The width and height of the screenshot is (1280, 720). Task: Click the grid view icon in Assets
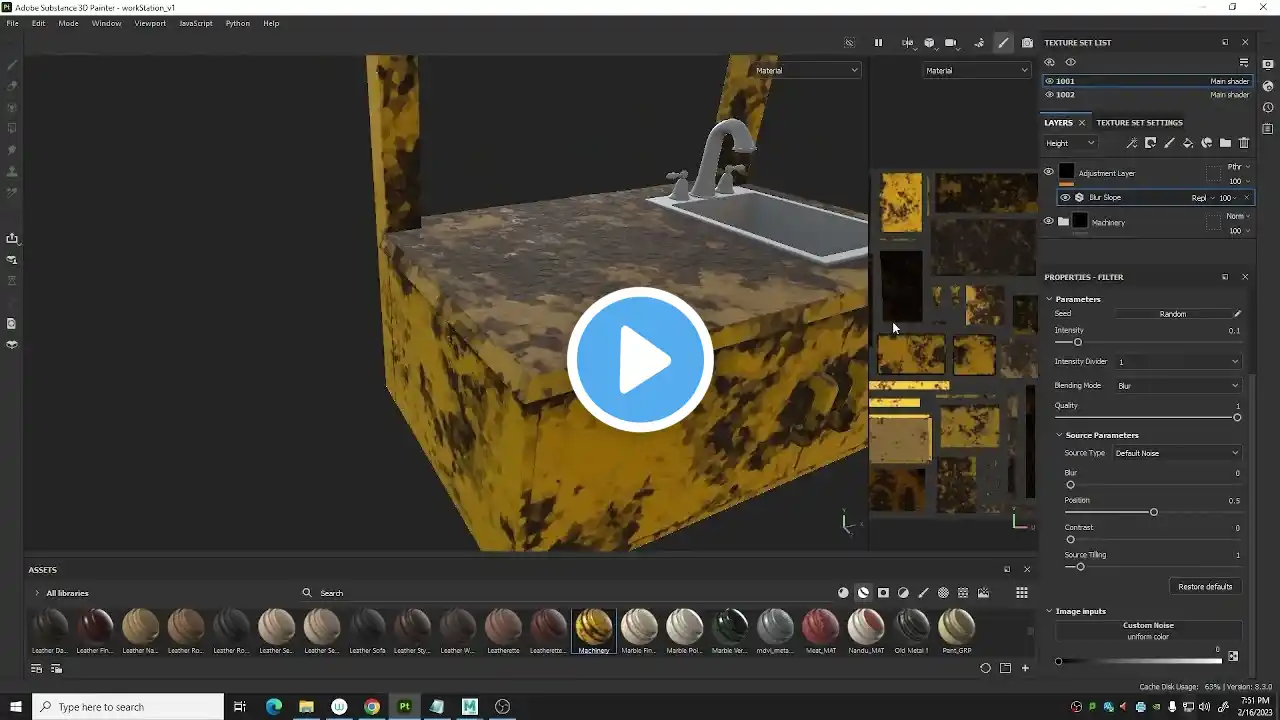tap(1021, 593)
